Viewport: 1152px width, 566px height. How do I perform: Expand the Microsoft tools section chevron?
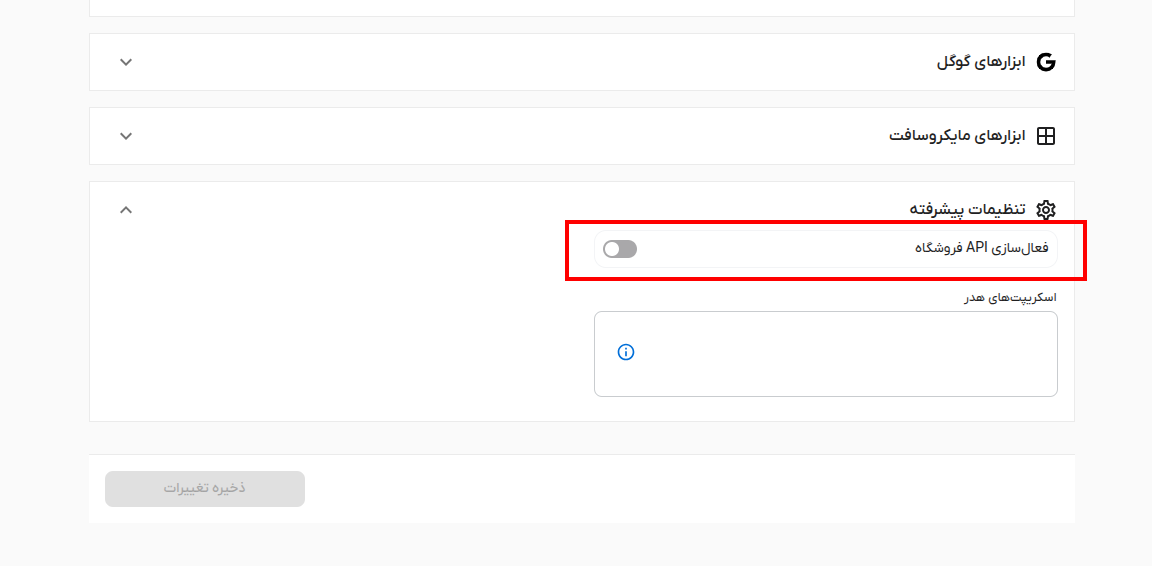(126, 136)
